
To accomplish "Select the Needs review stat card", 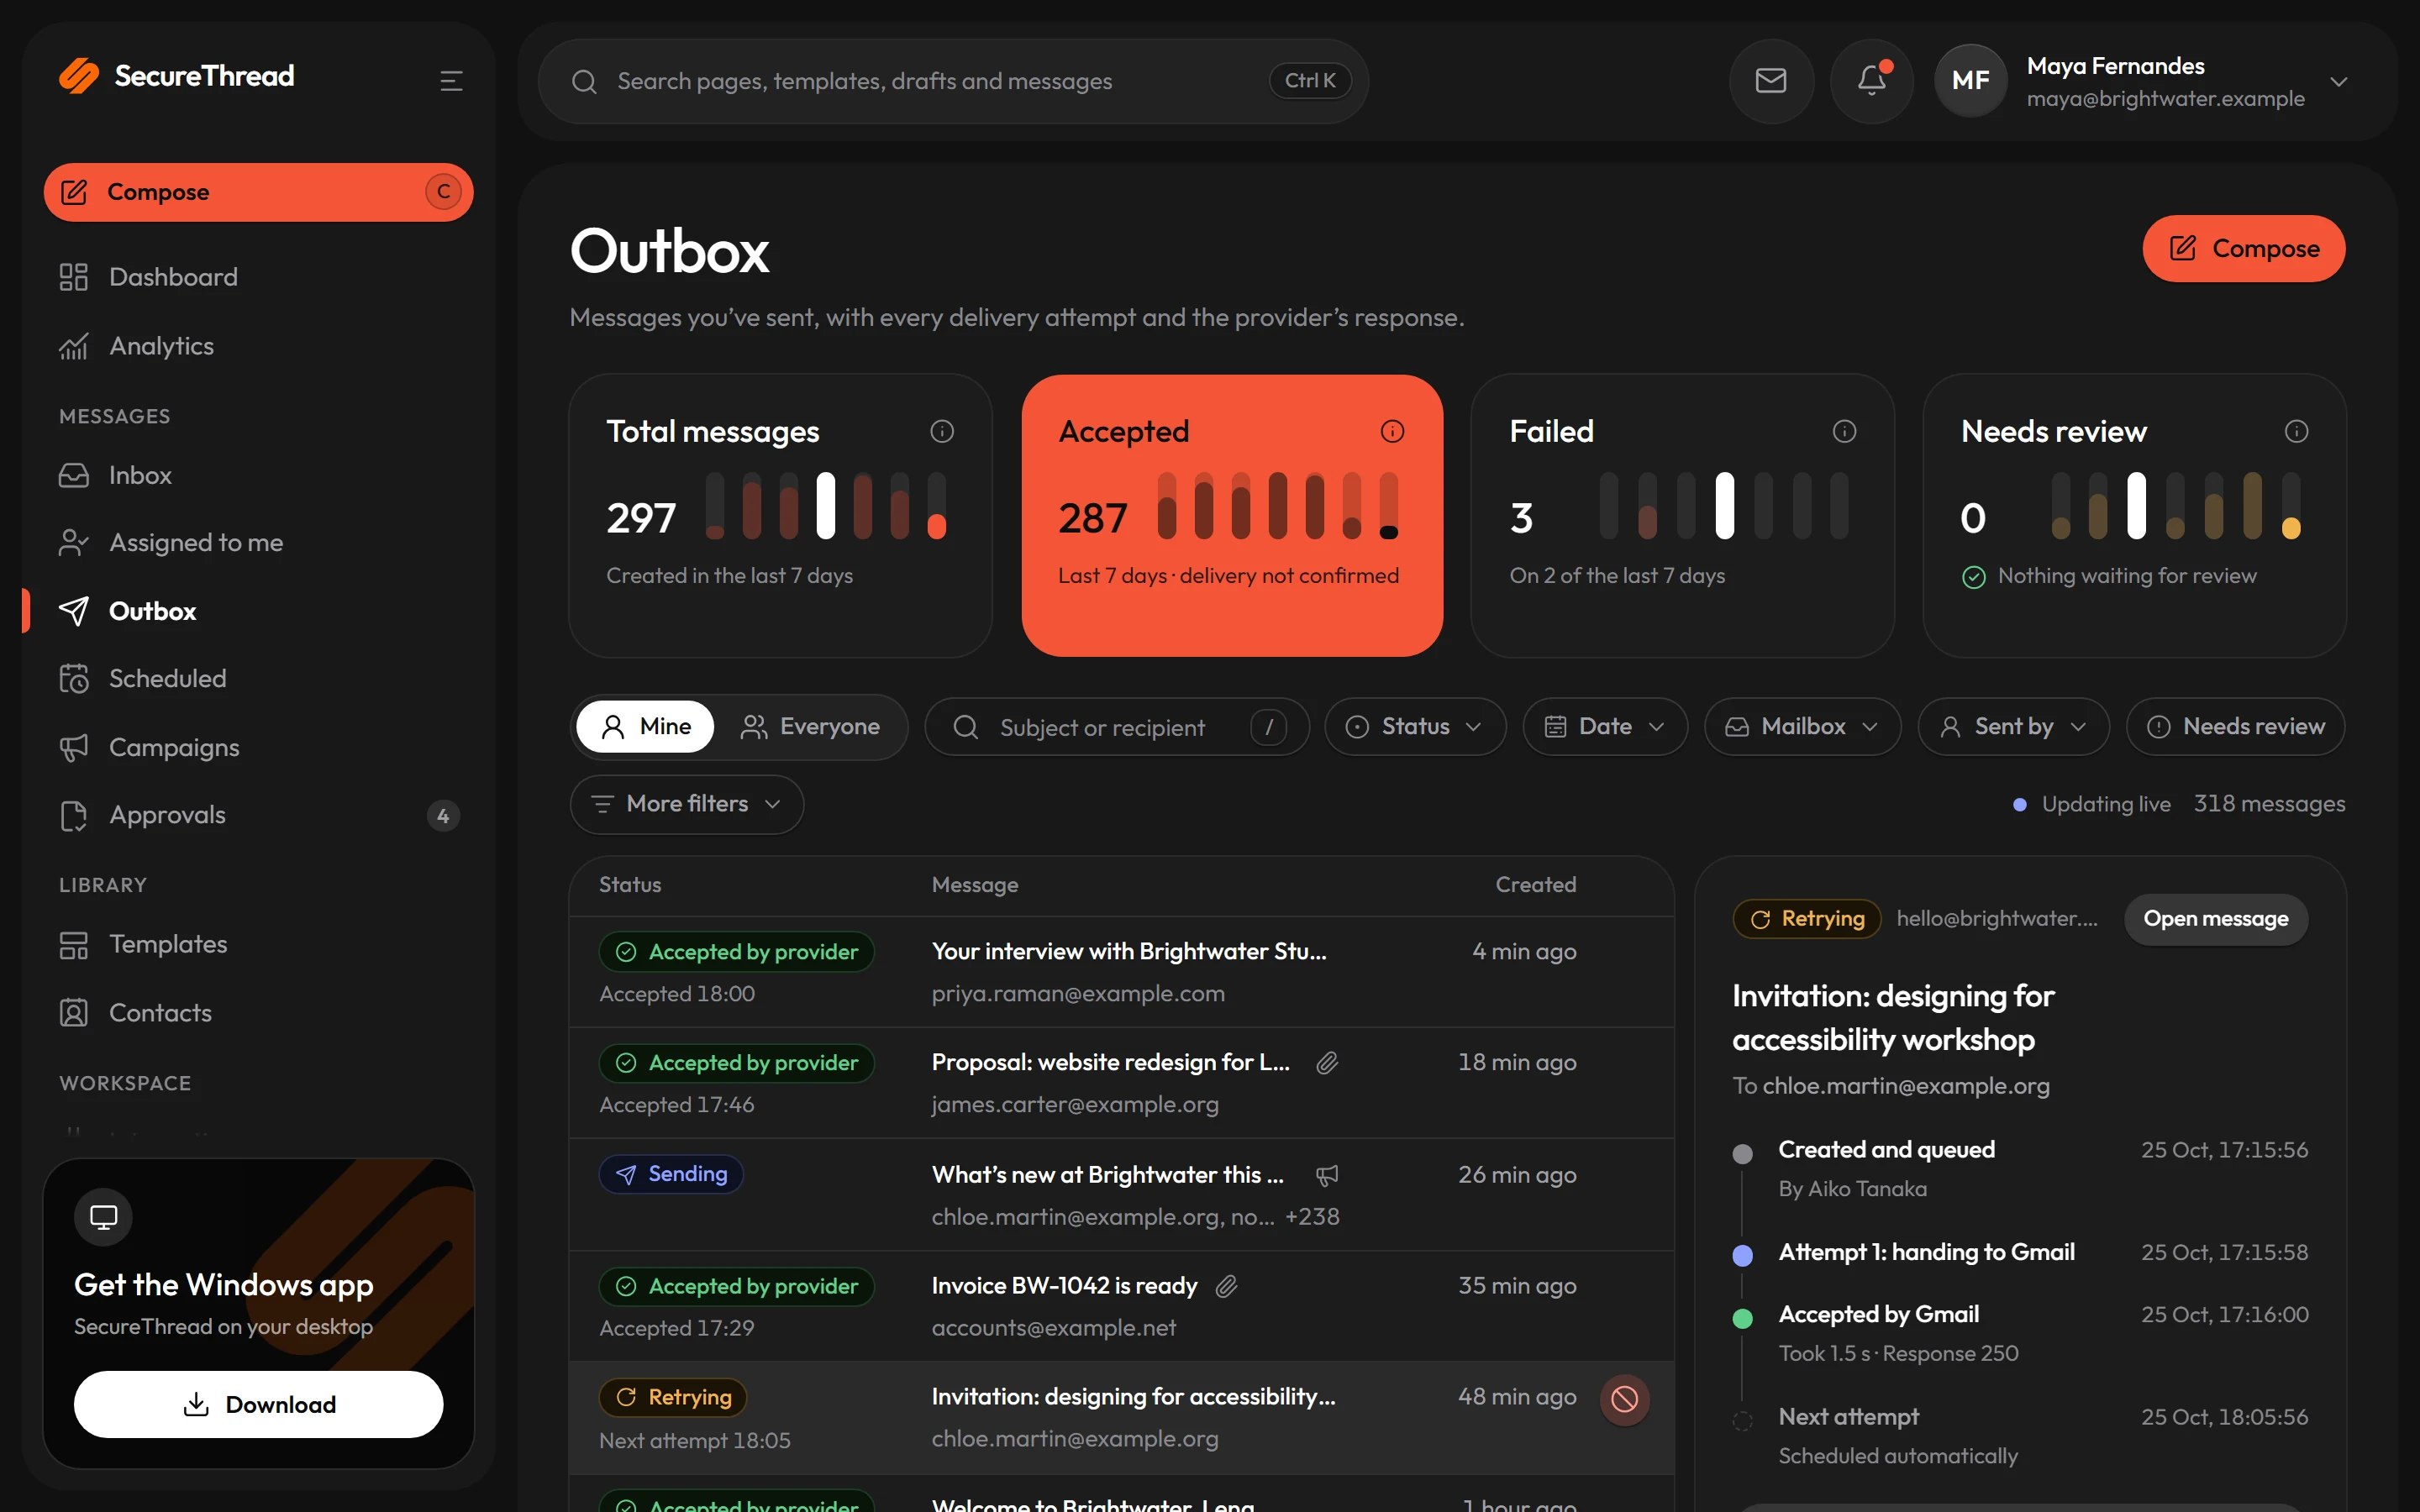I will pyautogui.click(x=2134, y=516).
